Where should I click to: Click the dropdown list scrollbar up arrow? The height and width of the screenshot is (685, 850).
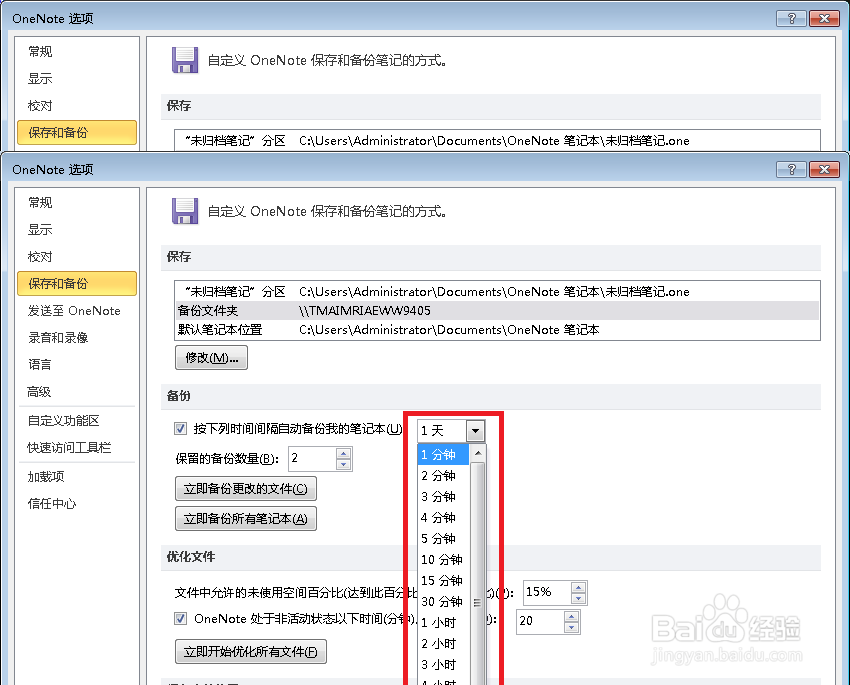coord(478,453)
